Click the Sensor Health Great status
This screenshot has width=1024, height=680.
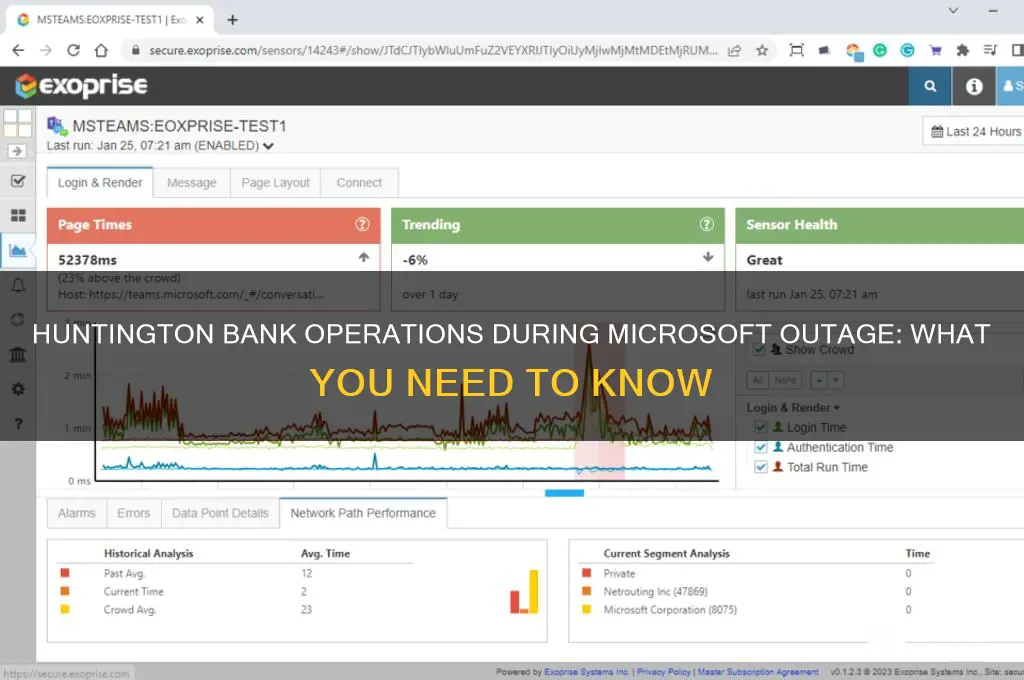pos(764,260)
